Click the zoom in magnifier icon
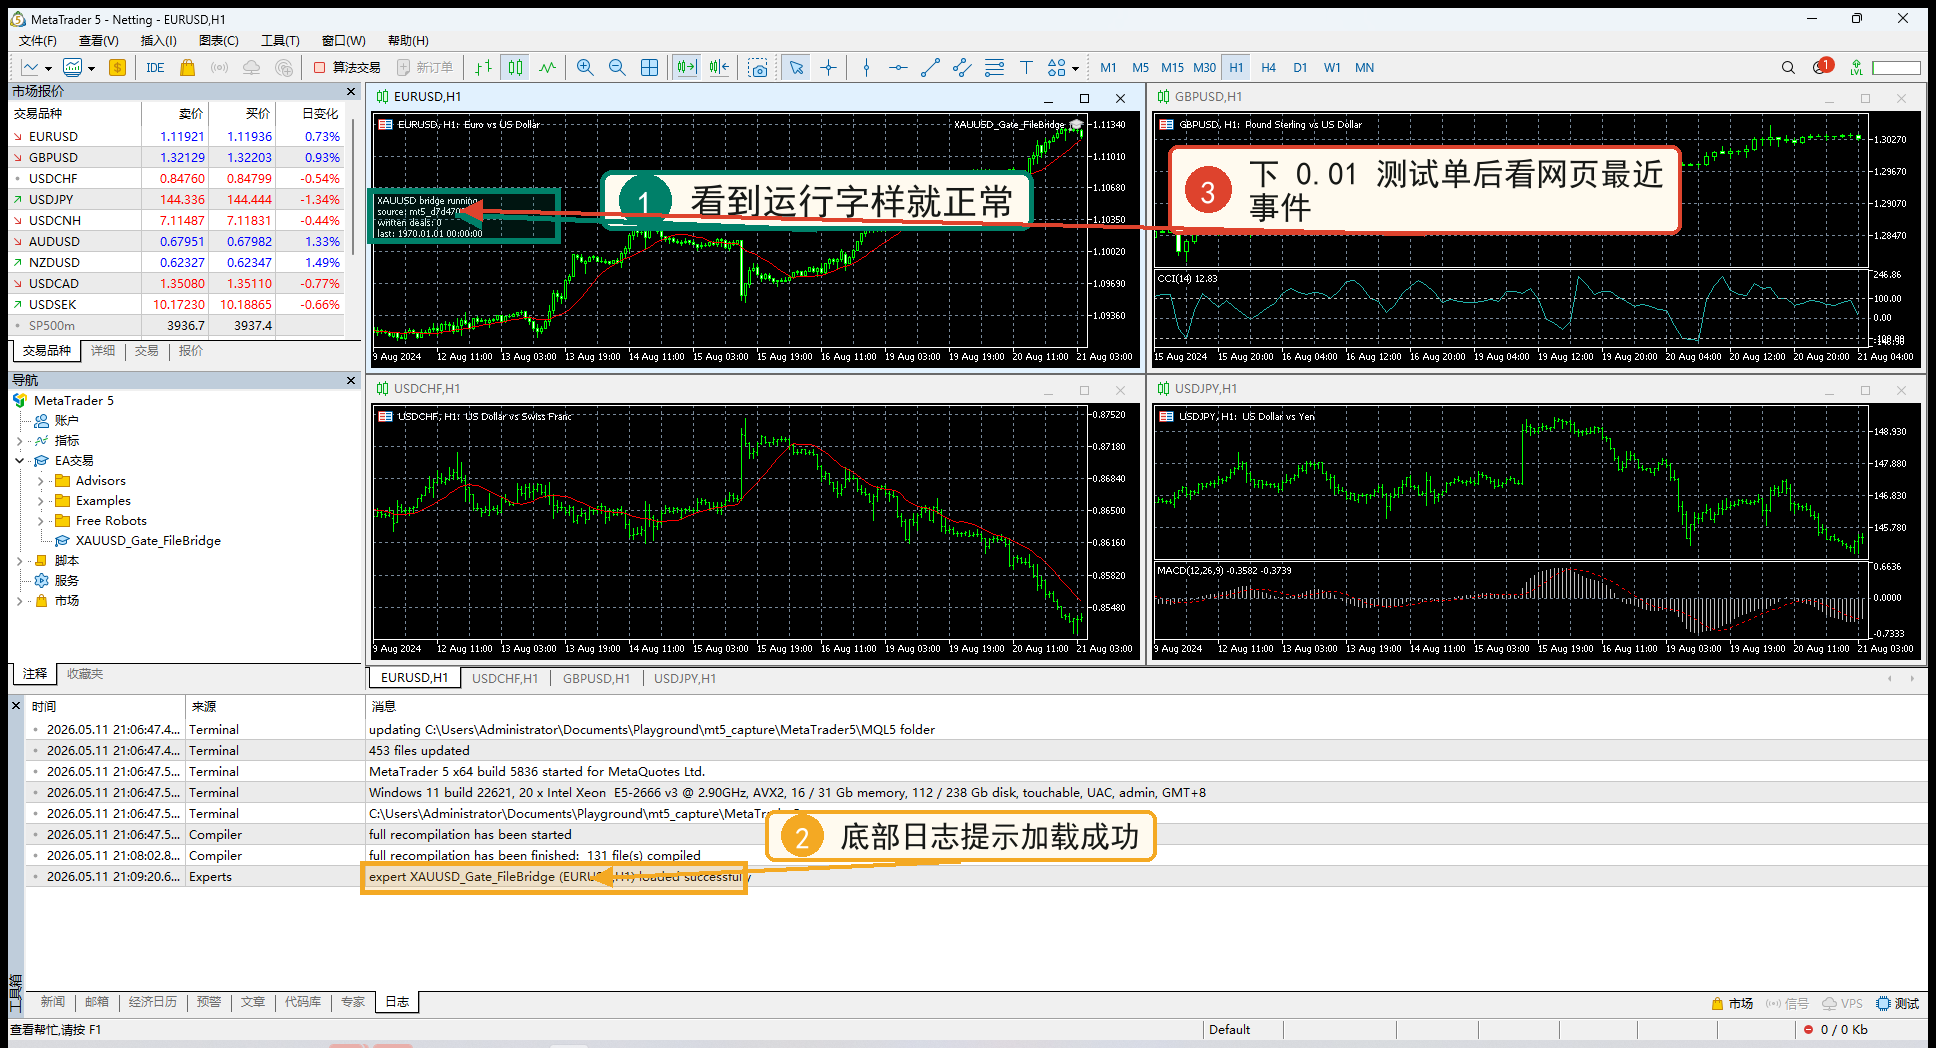 pos(585,68)
